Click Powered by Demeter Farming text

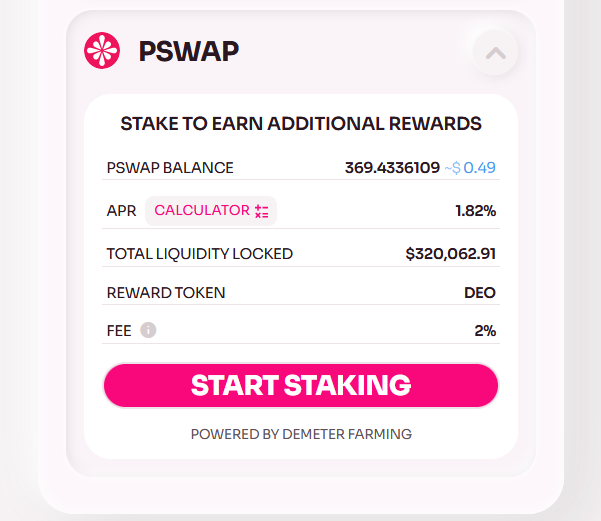[301, 434]
